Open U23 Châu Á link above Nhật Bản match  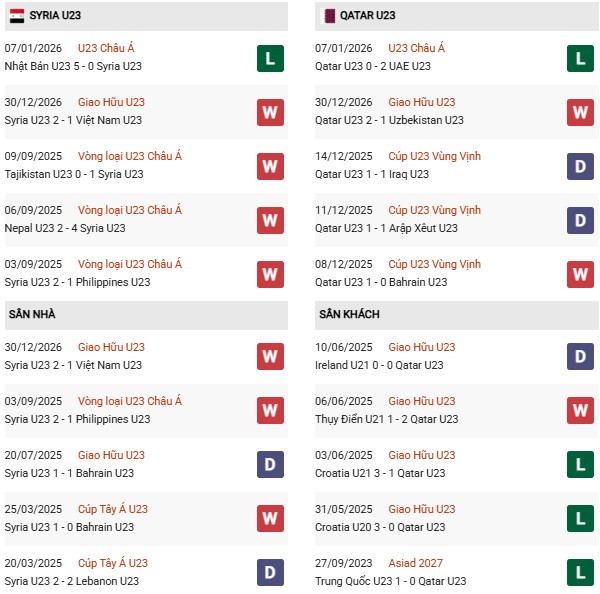[105, 48]
